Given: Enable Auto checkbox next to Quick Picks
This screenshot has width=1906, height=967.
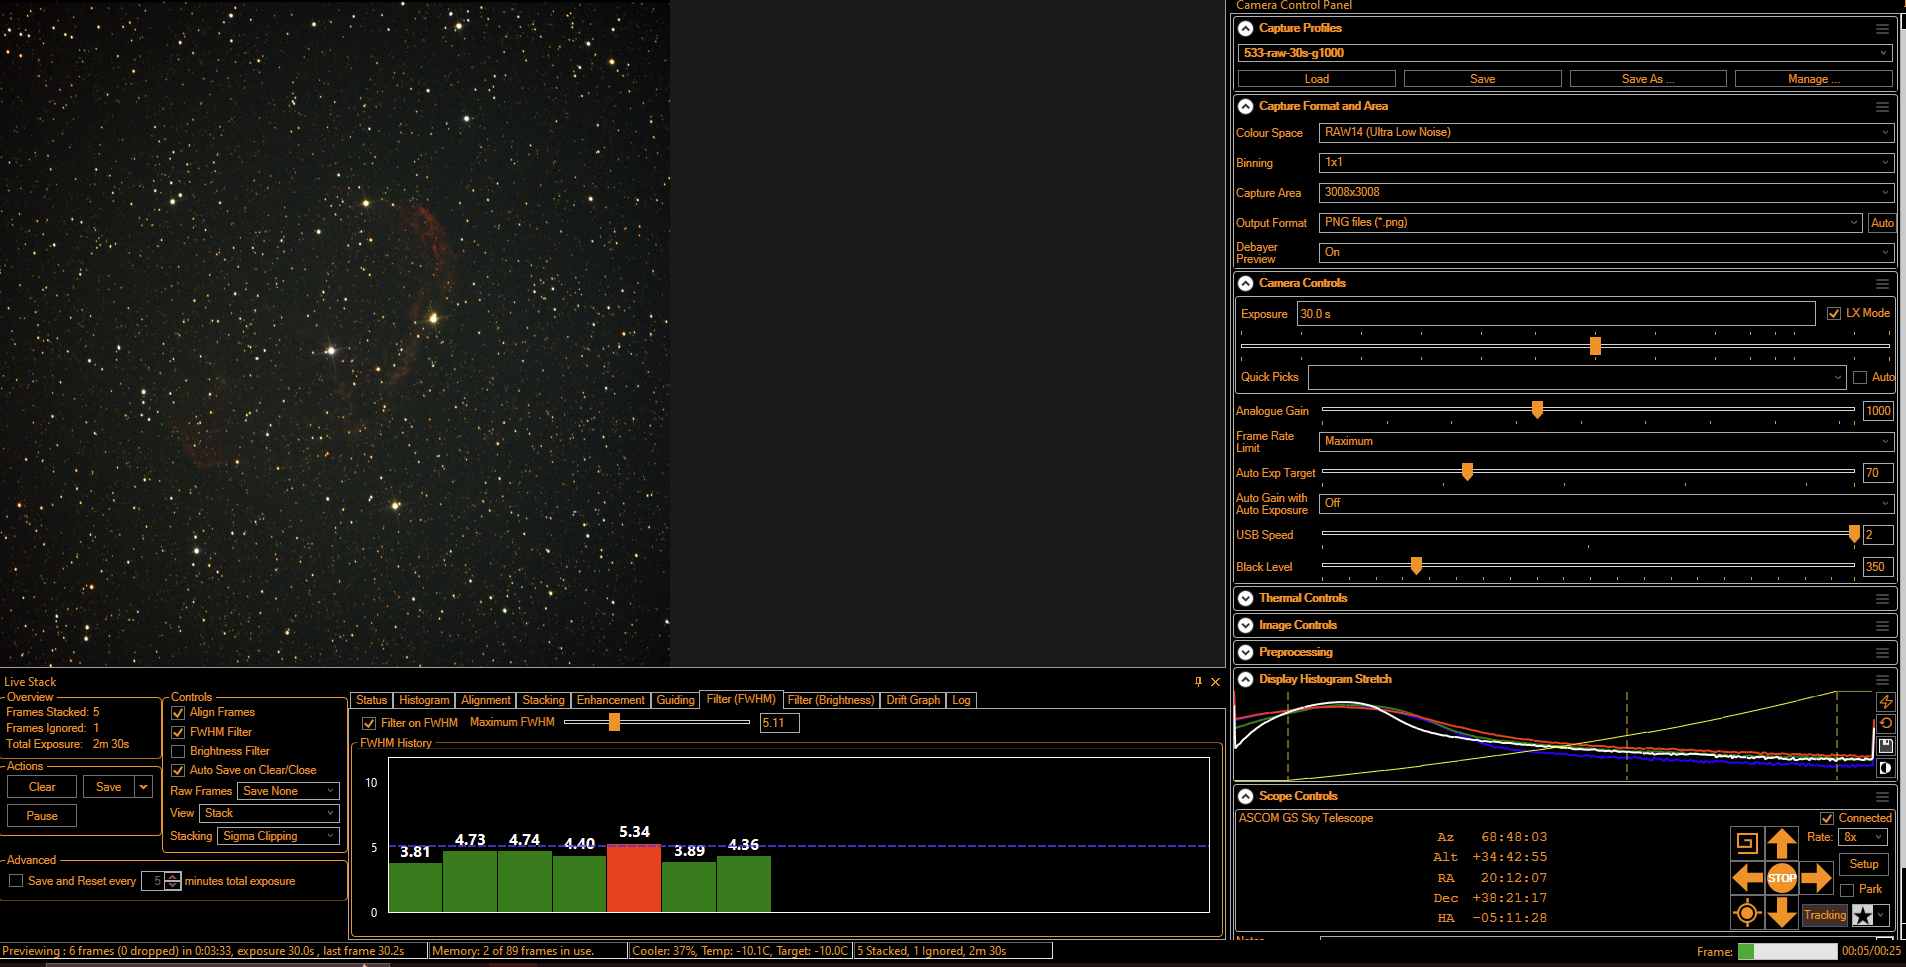Looking at the screenshot, I should [x=1860, y=377].
